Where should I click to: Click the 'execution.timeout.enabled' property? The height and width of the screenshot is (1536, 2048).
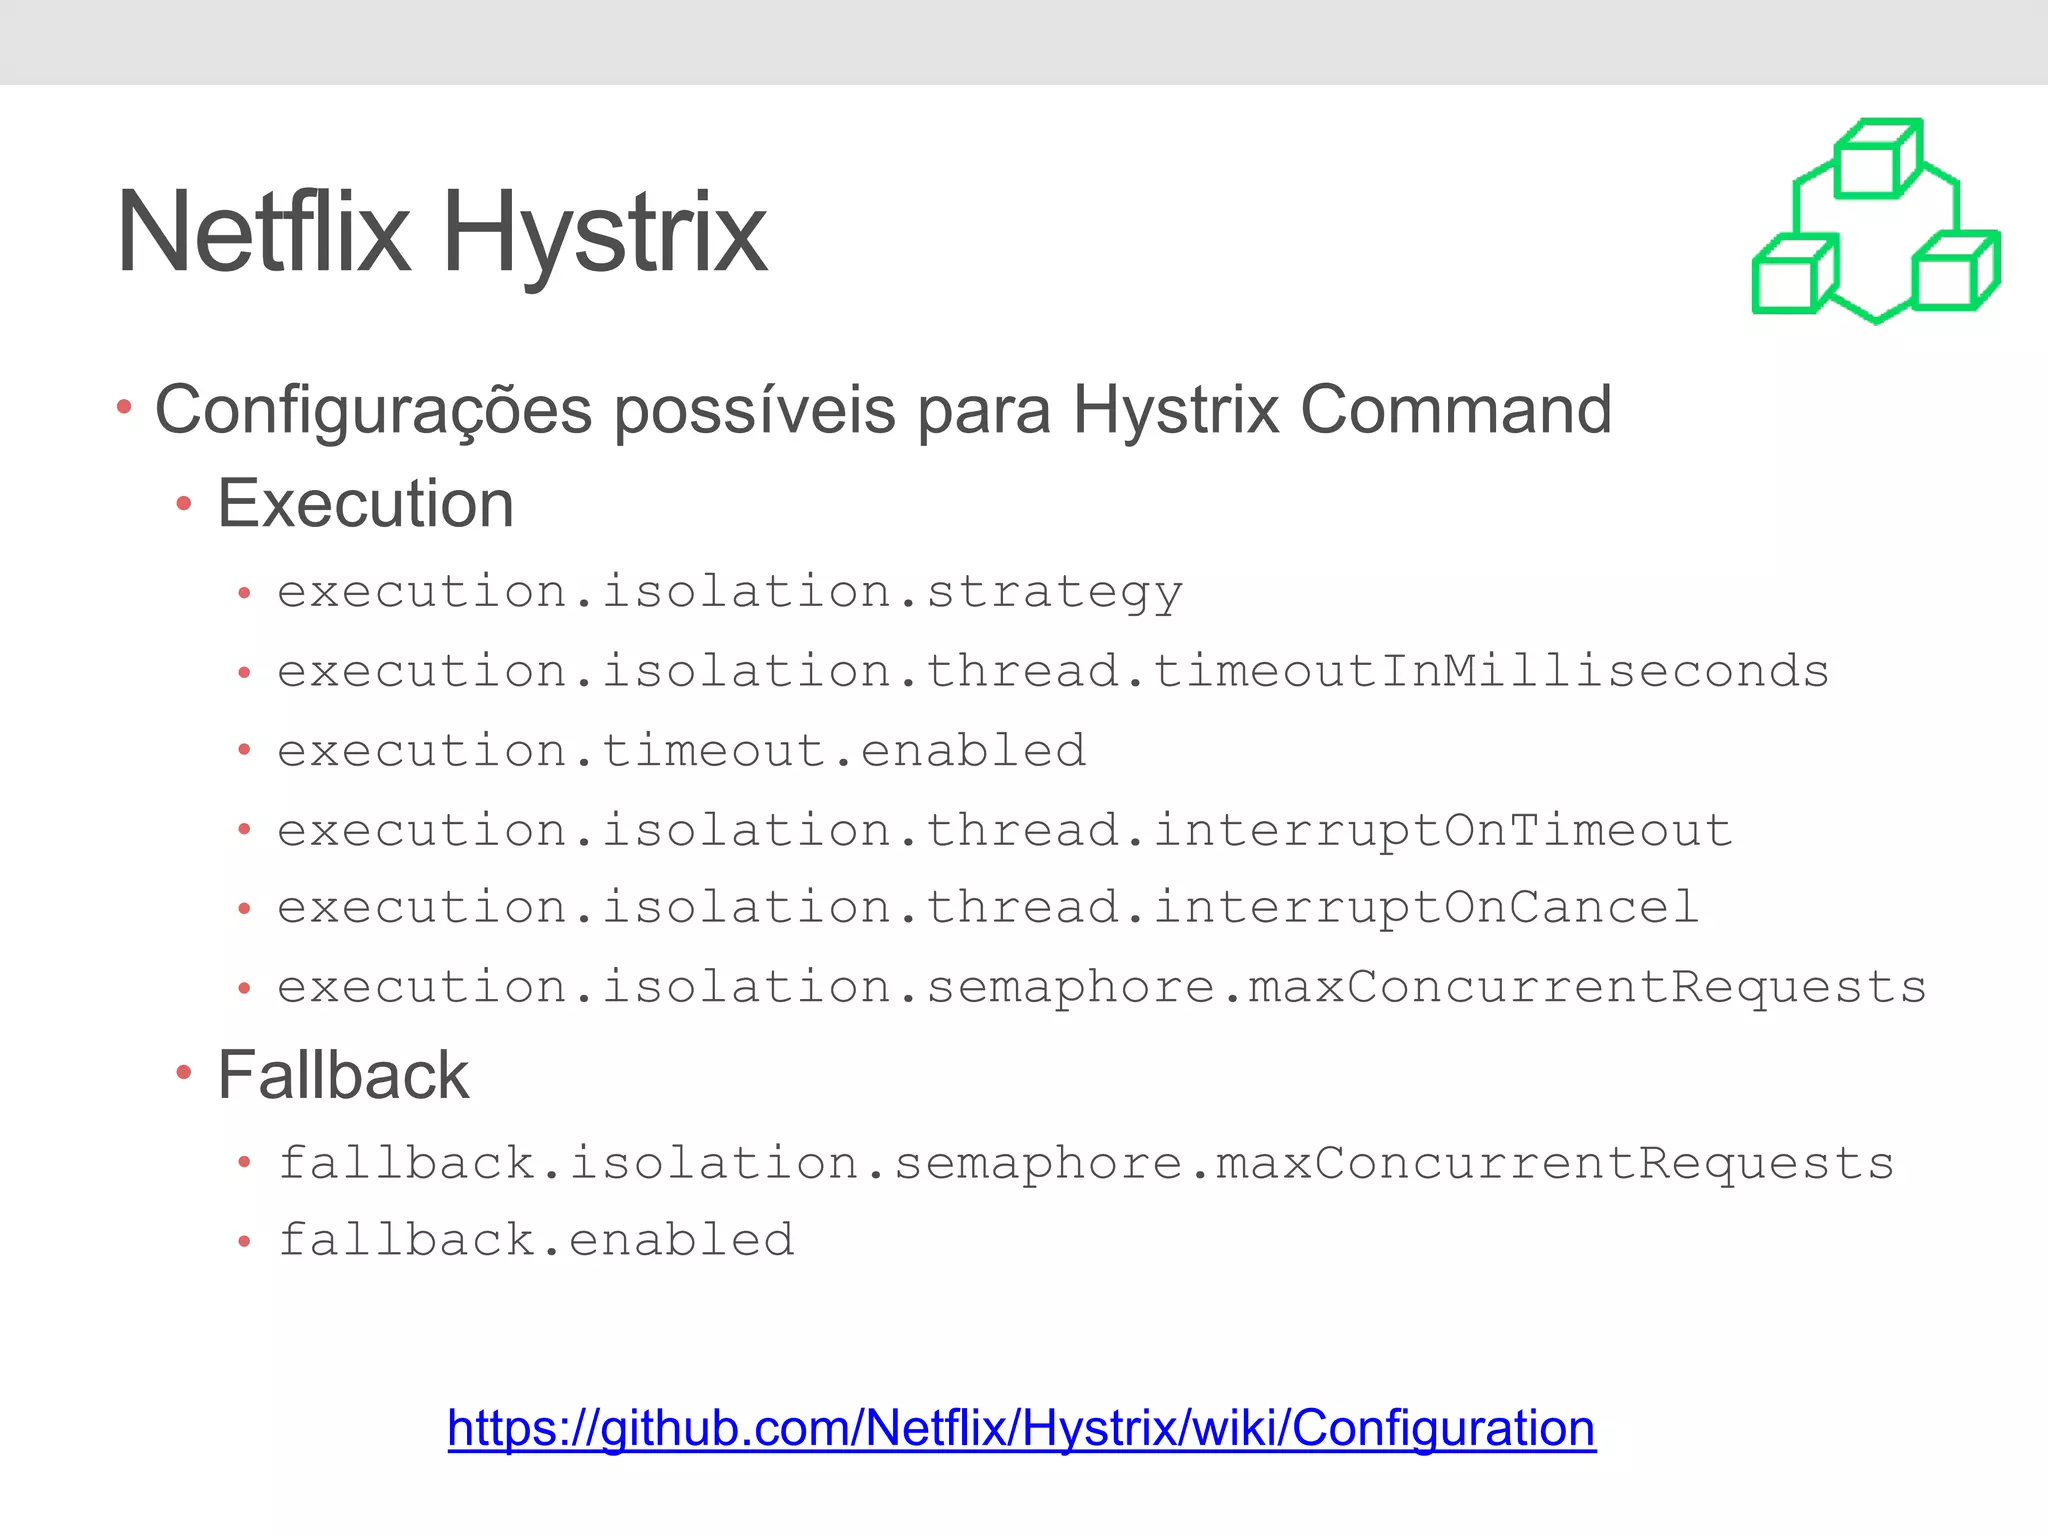coord(682,750)
